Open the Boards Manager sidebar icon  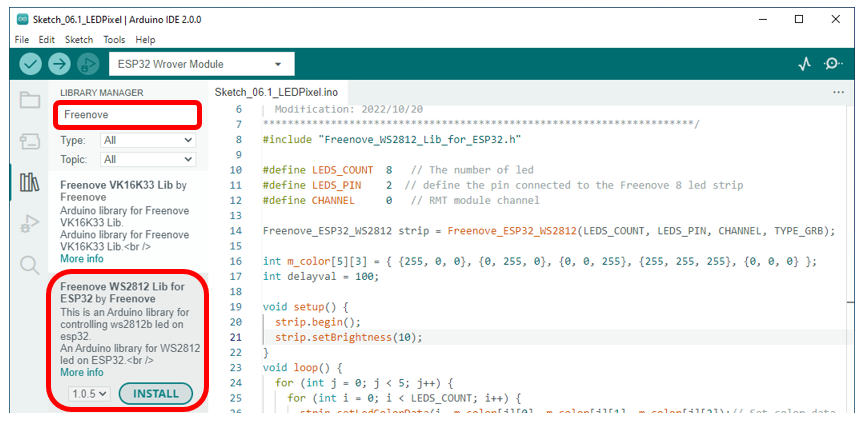30,141
